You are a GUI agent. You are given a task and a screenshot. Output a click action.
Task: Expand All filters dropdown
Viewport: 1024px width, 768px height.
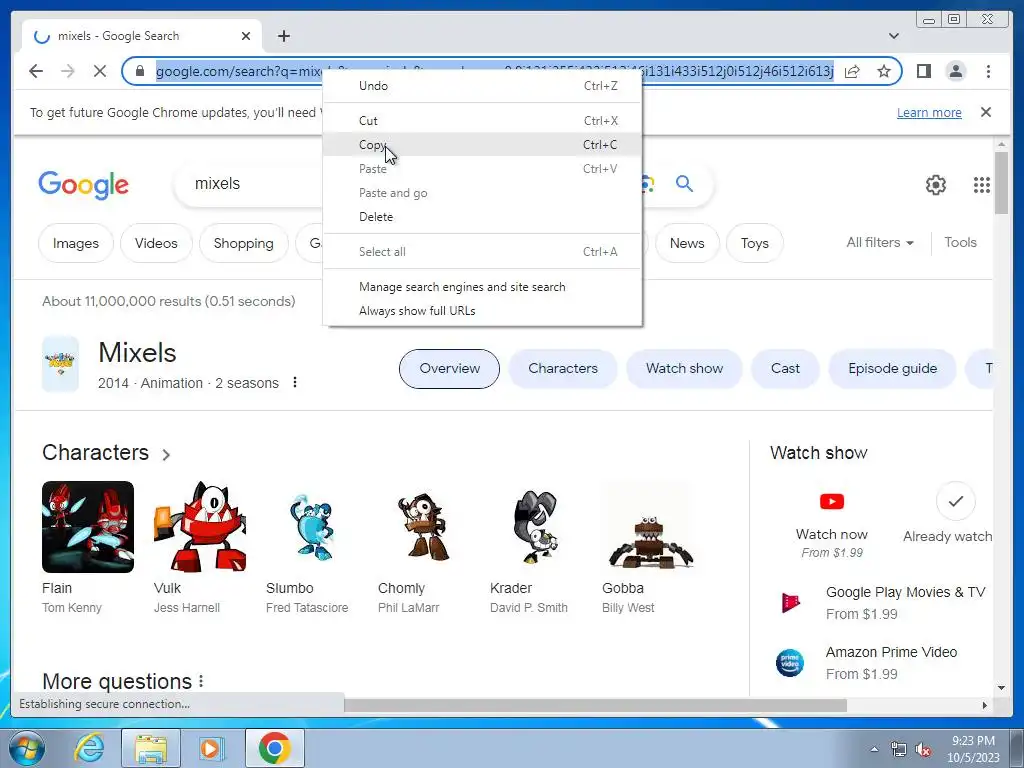pyautogui.click(x=879, y=242)
